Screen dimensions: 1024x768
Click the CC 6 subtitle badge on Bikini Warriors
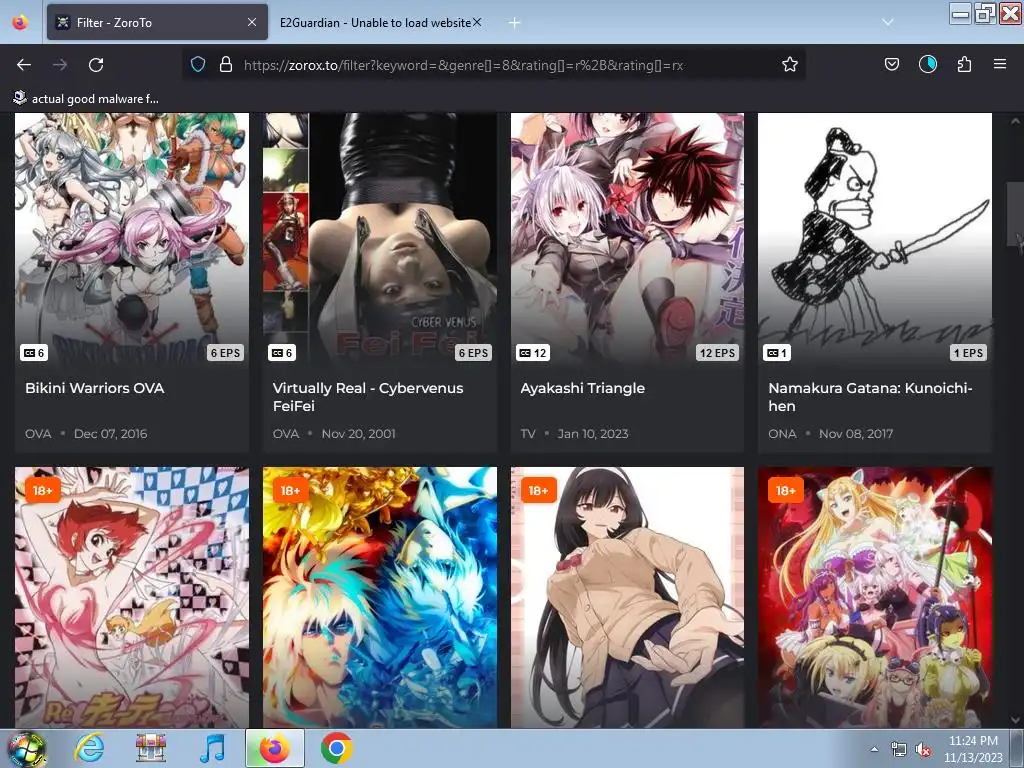click(34, 353)
